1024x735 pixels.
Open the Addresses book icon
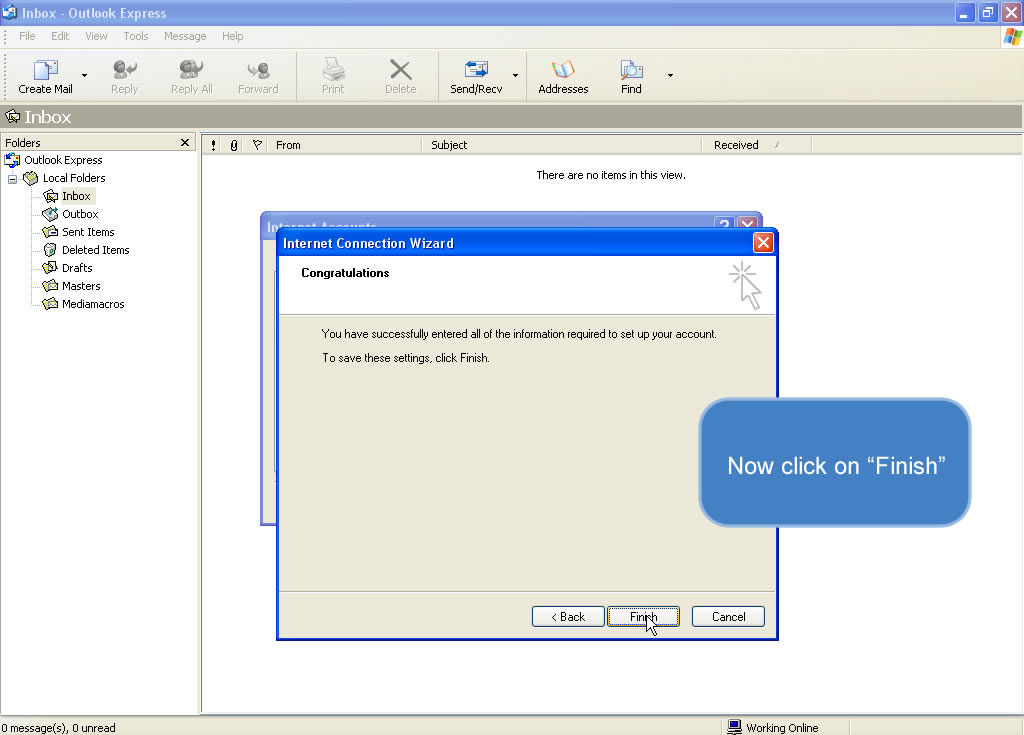point(563,71)
